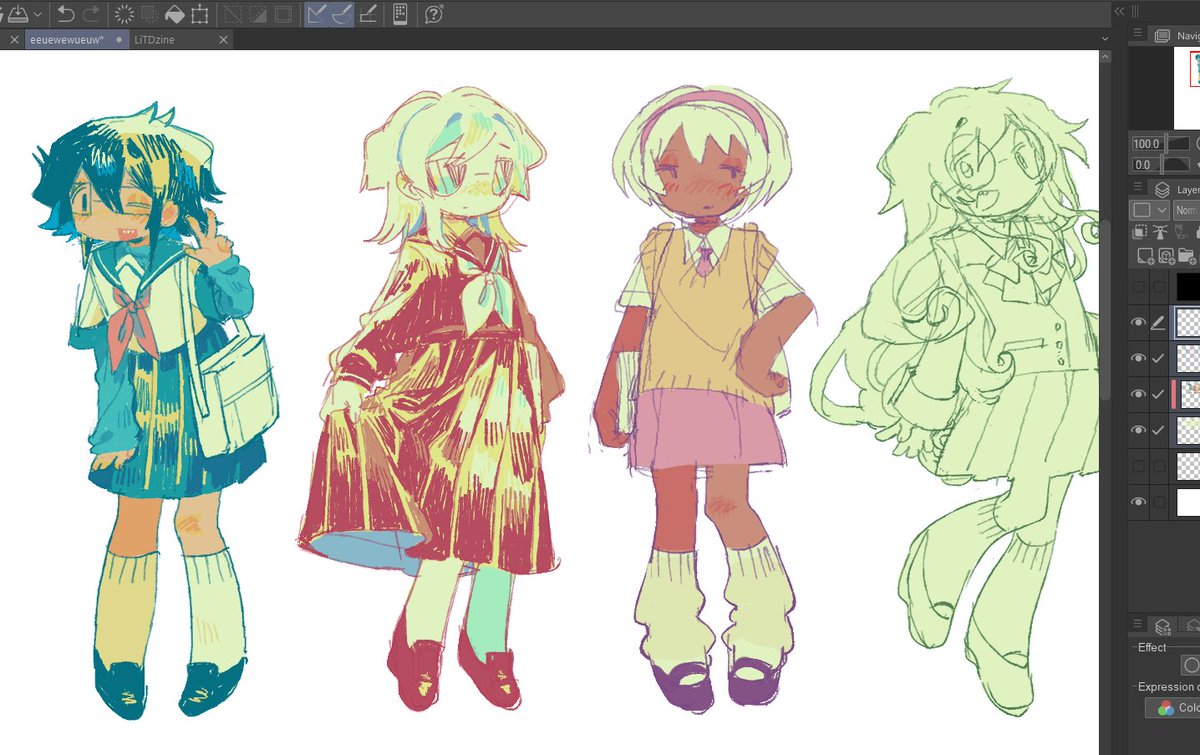Open the save options dropdown arrow
This screenshot has width=1200, height=755.
[x=37, y=15]
